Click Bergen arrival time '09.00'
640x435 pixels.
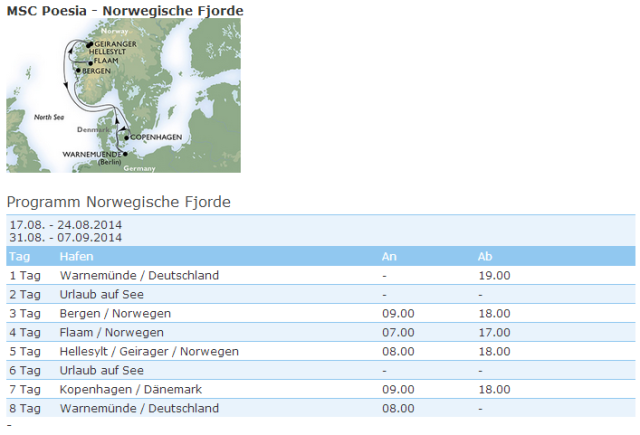(x=398, y=313)
